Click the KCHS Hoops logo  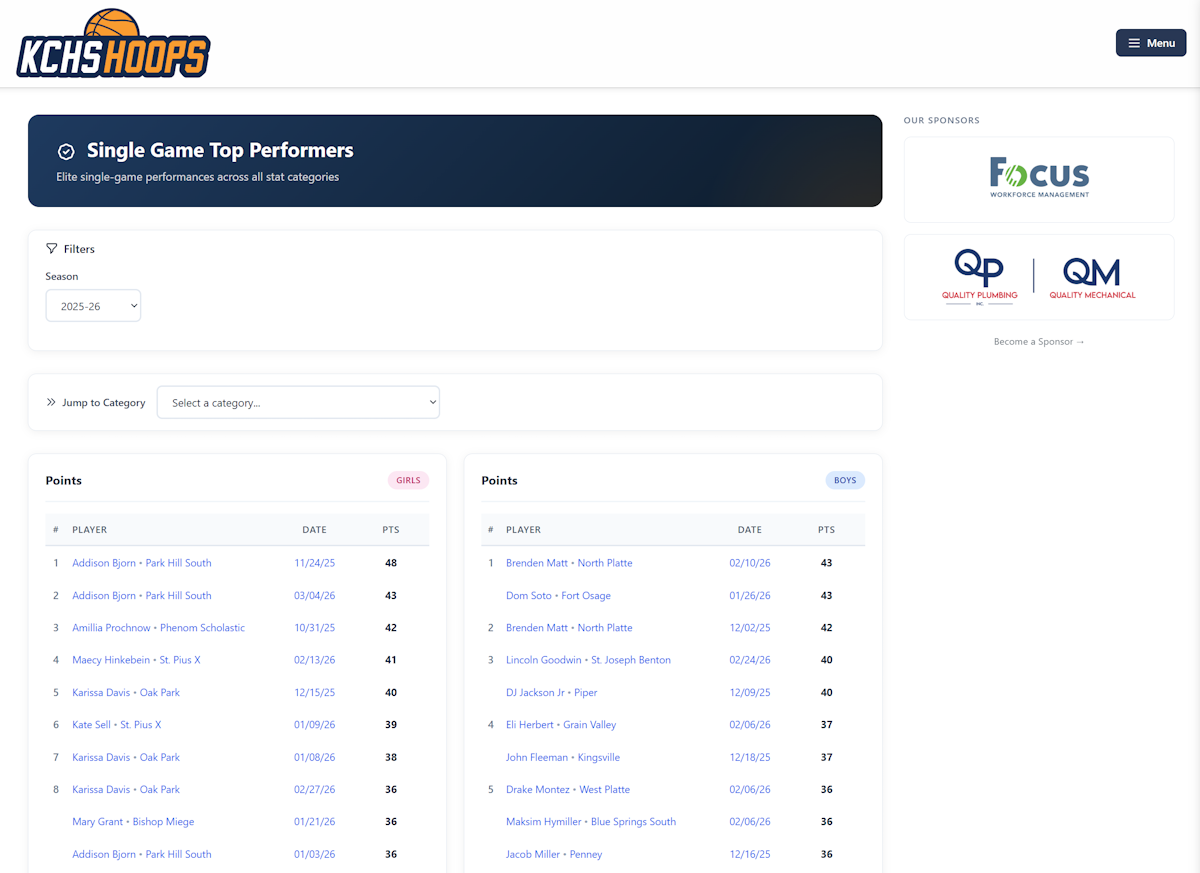113,44
